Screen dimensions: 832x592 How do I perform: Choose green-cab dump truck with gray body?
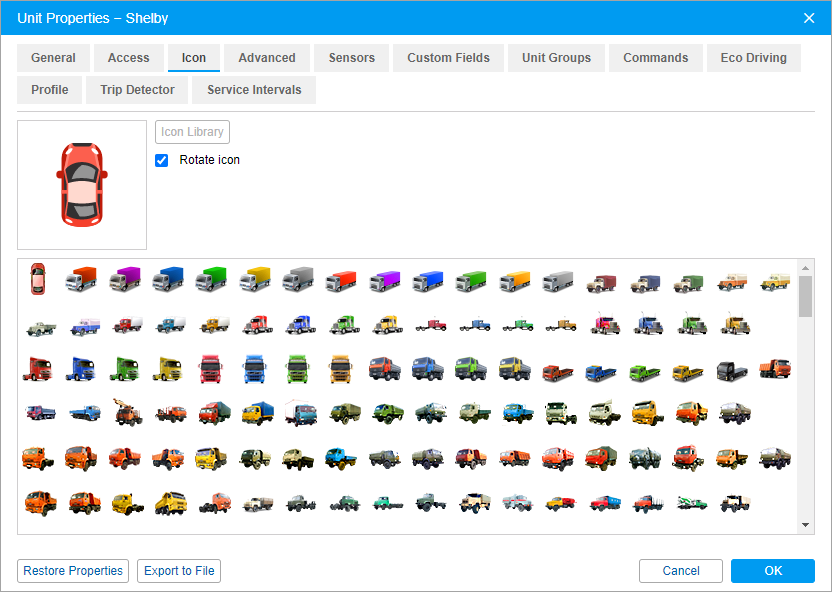point(471,368)
